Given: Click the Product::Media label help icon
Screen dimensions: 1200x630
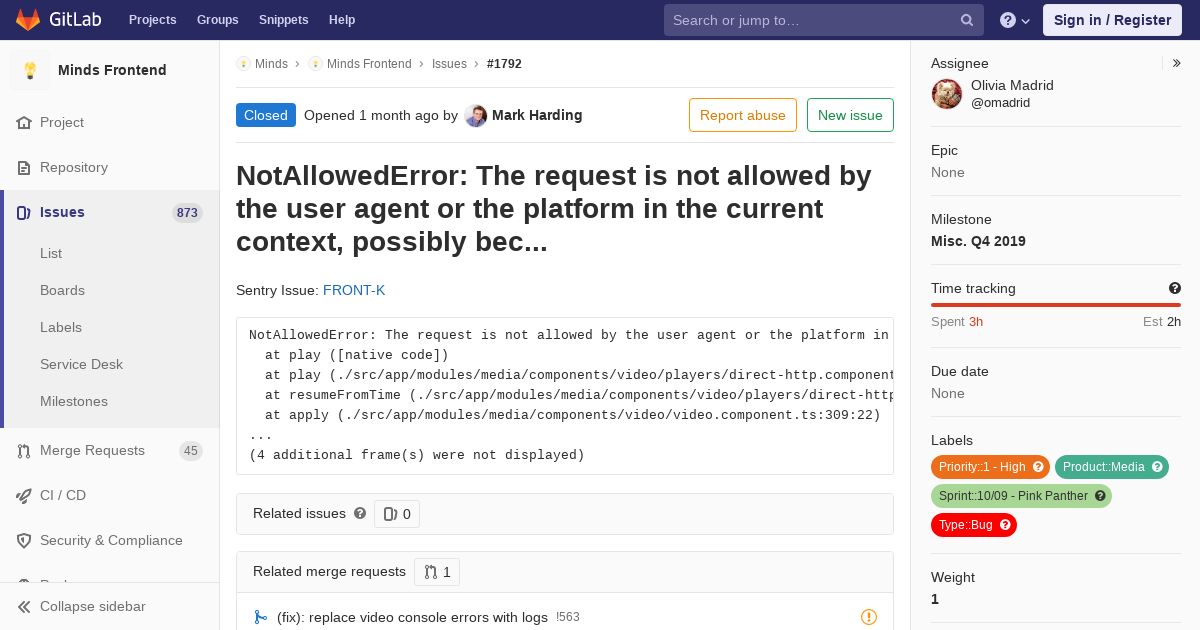Looking at the screenshot, I should point(1157,467).
